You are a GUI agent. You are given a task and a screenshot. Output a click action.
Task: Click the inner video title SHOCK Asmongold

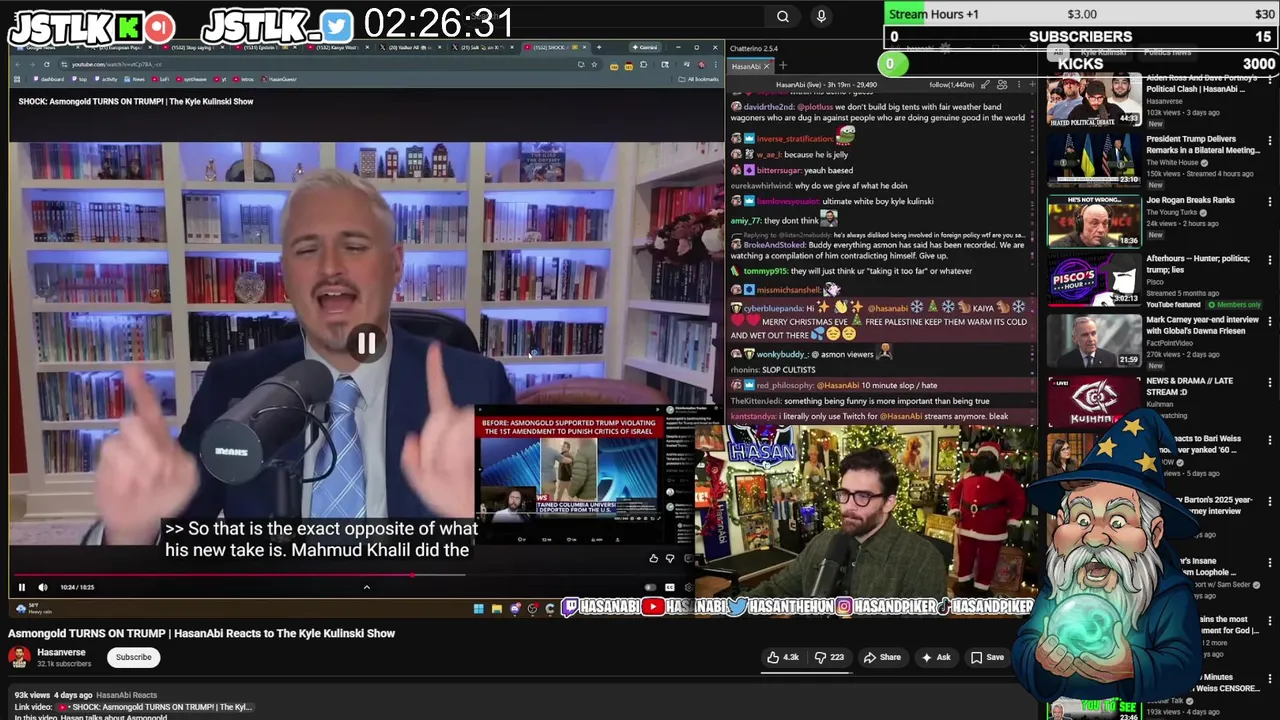[135, 101]
